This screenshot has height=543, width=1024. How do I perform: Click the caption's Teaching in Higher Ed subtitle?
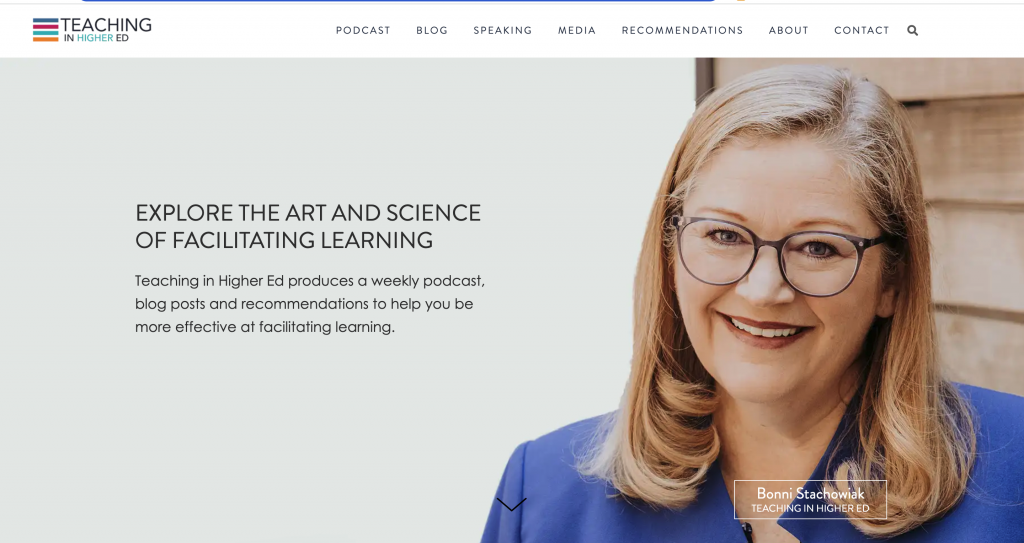(810, 508)
